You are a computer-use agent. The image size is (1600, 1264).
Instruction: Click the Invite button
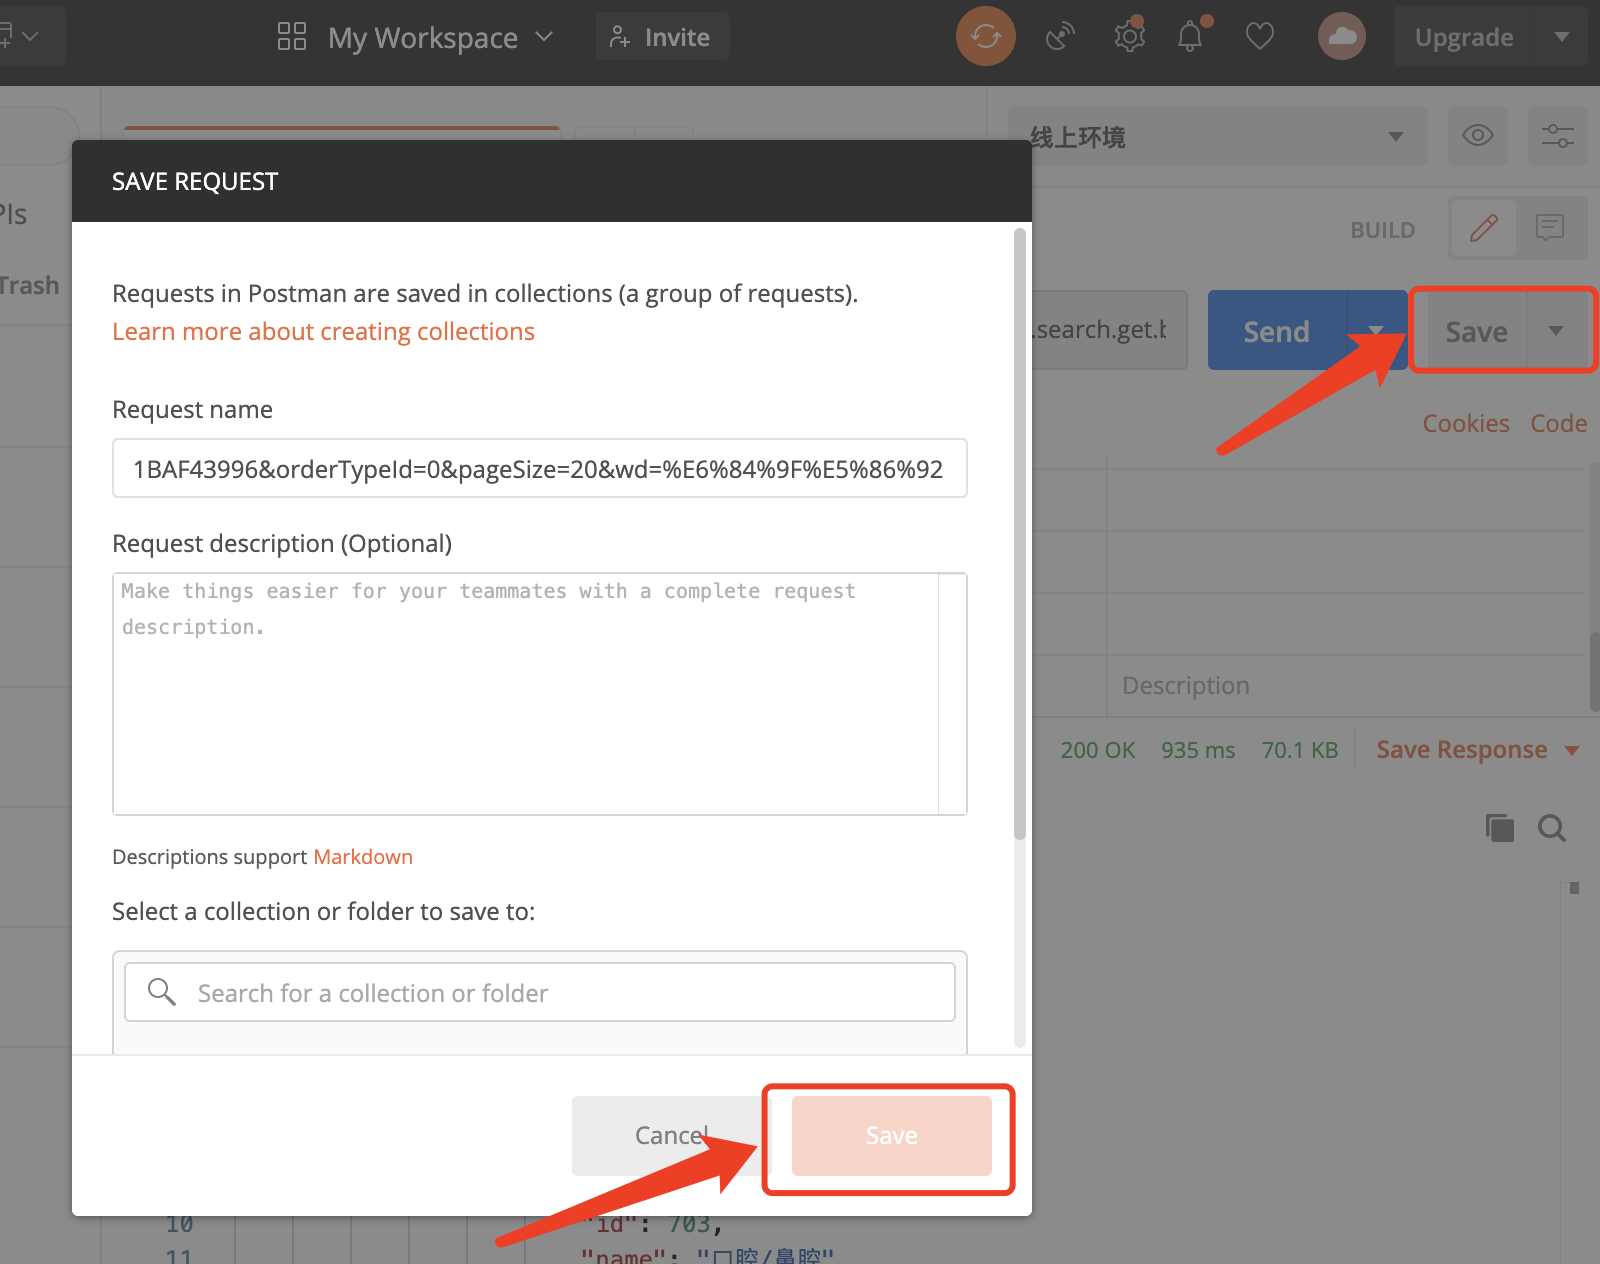pos(662,37)
